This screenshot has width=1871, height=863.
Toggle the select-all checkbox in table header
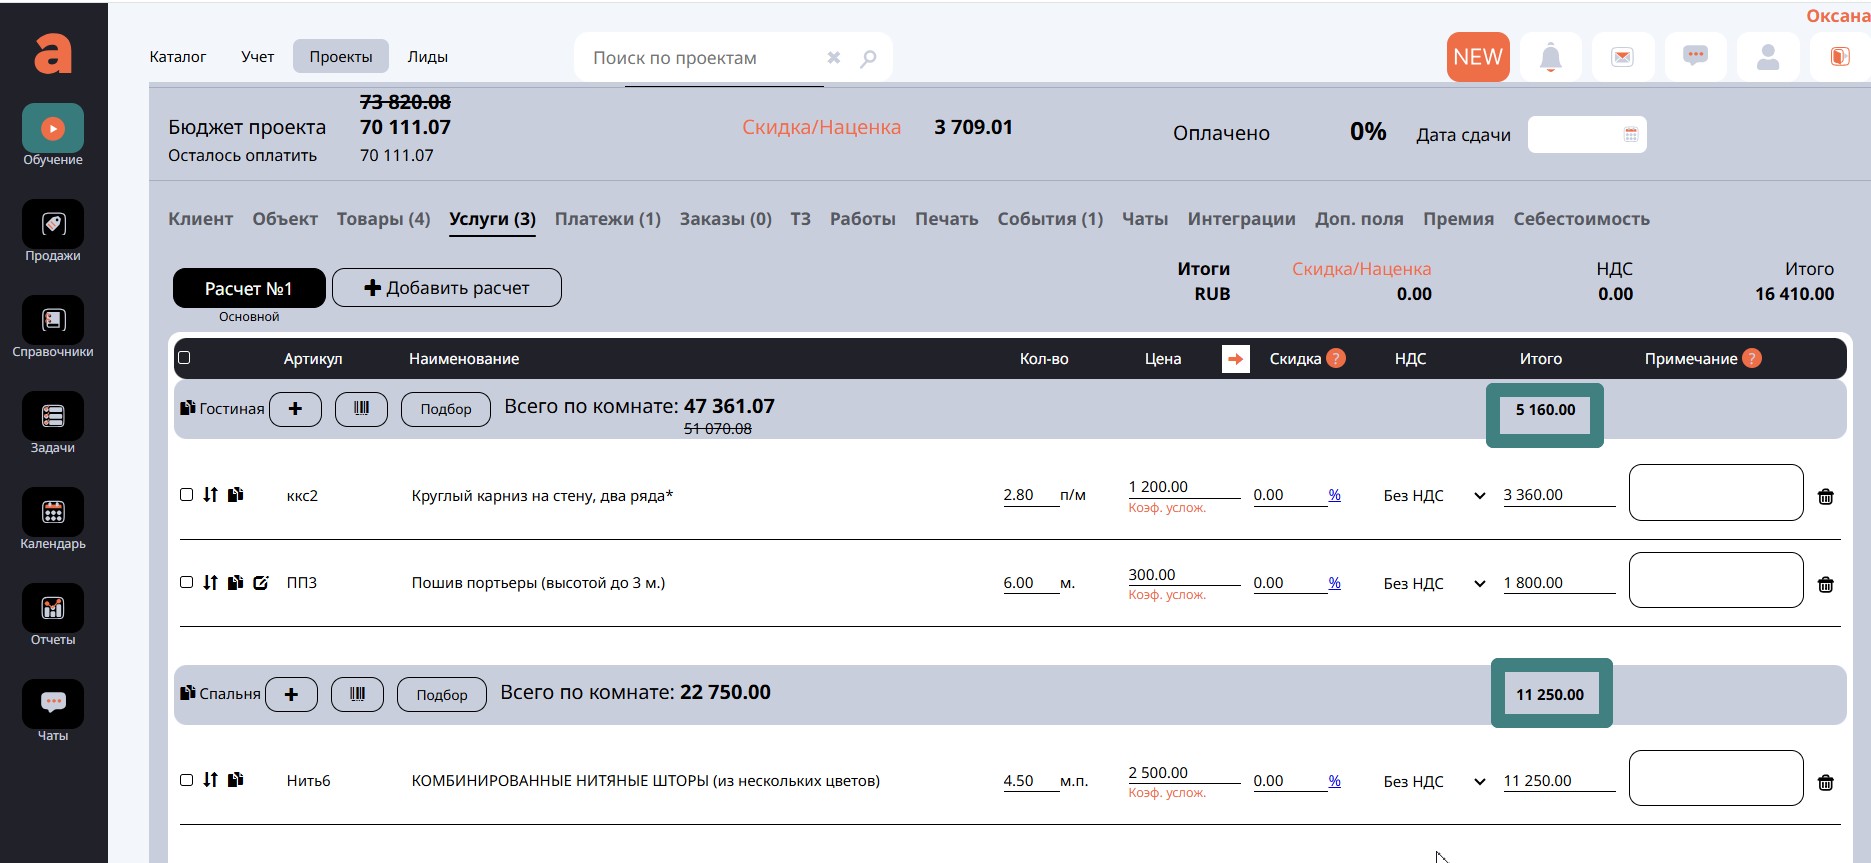click(x=184, y=358)
